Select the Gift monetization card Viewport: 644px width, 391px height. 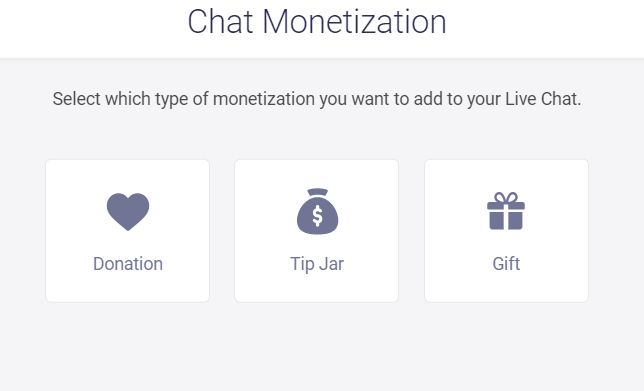506,231
